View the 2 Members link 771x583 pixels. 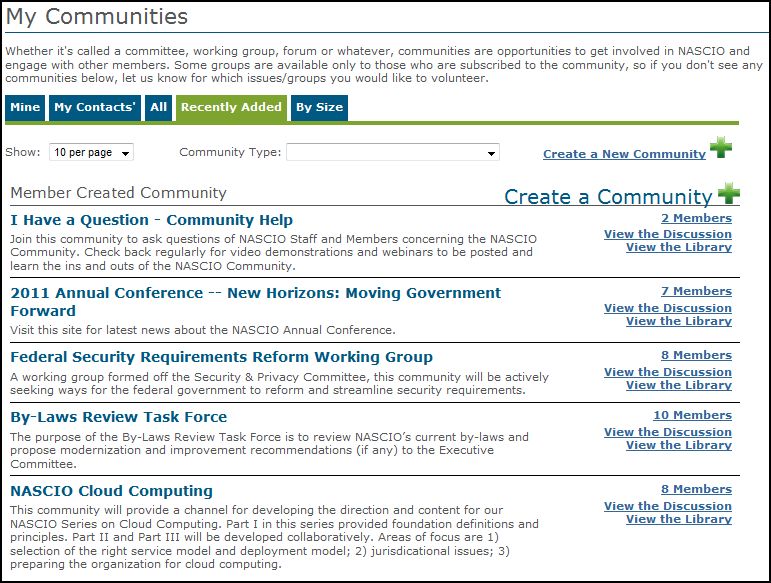696,218
